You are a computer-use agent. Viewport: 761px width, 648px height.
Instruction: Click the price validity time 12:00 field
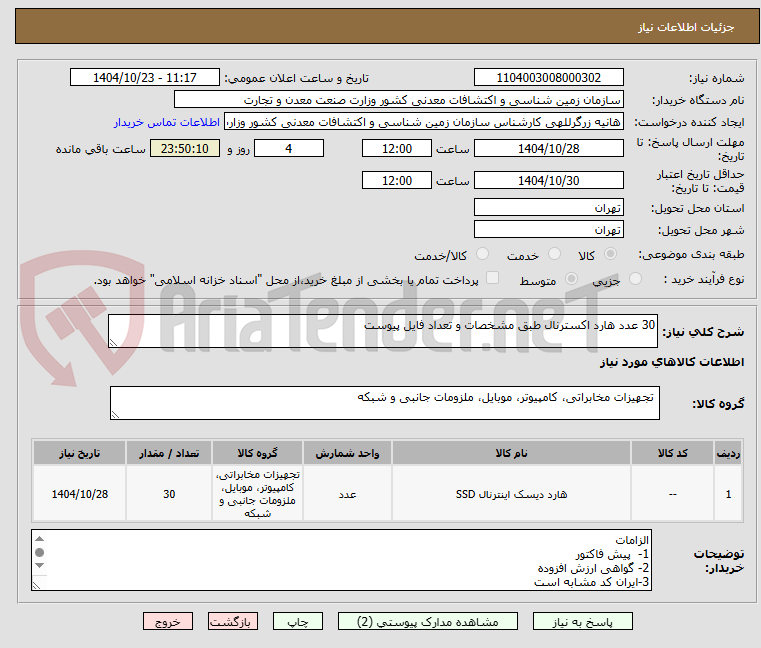(x=397, y=181)
